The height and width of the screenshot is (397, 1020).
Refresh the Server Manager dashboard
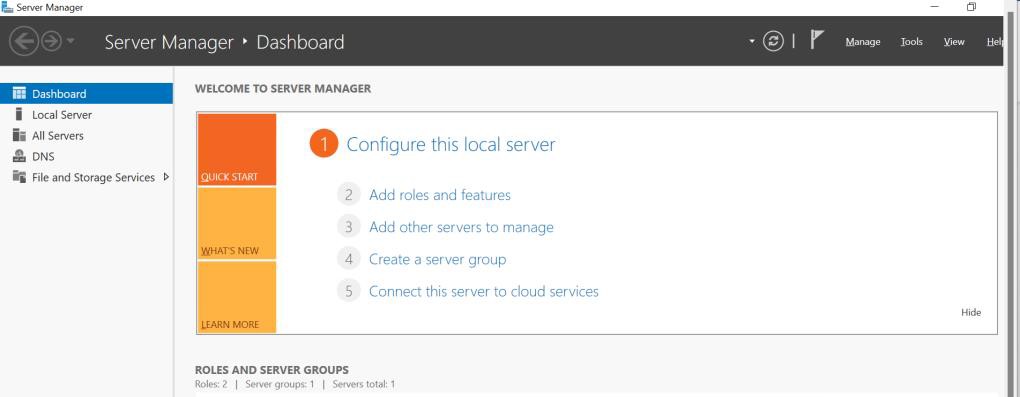tap(773, 42)
